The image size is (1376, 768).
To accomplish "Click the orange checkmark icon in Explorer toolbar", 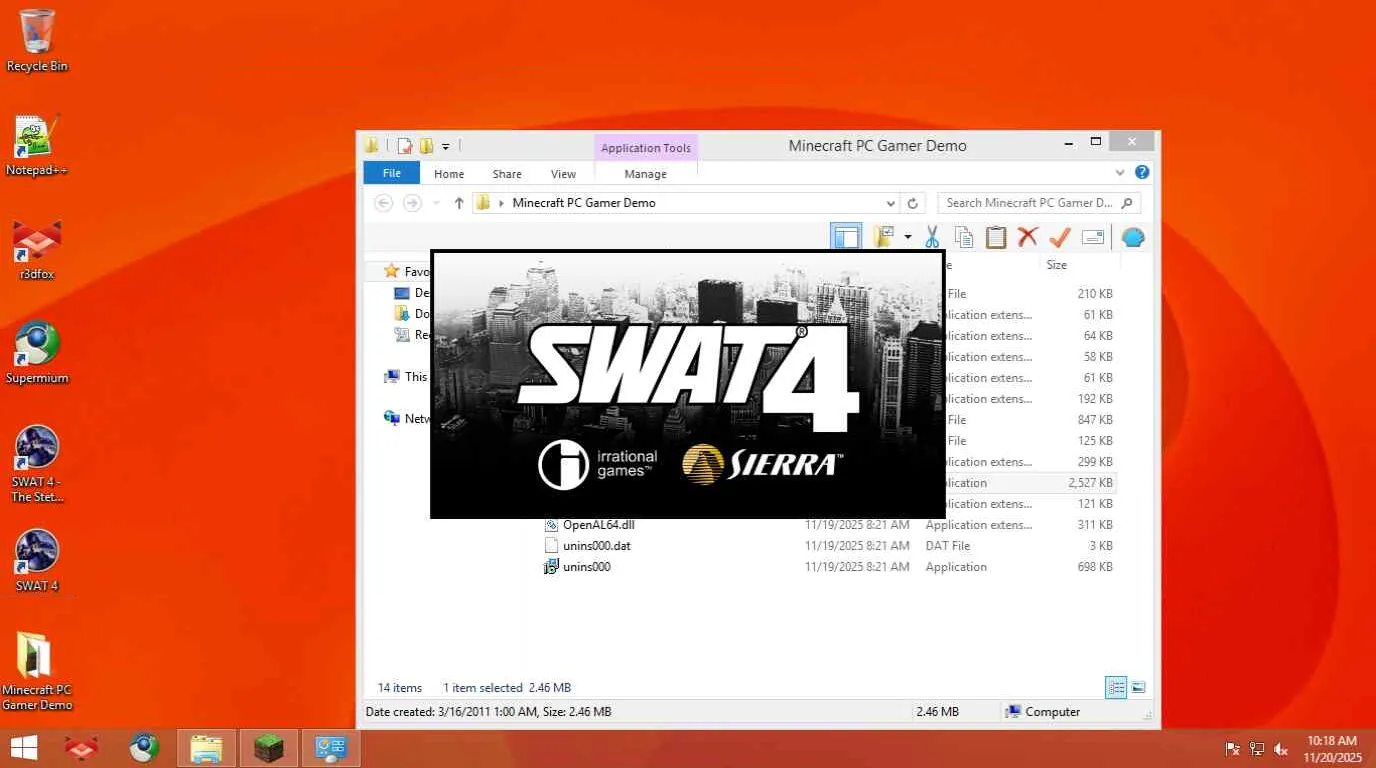I will tap(1060, 237).
